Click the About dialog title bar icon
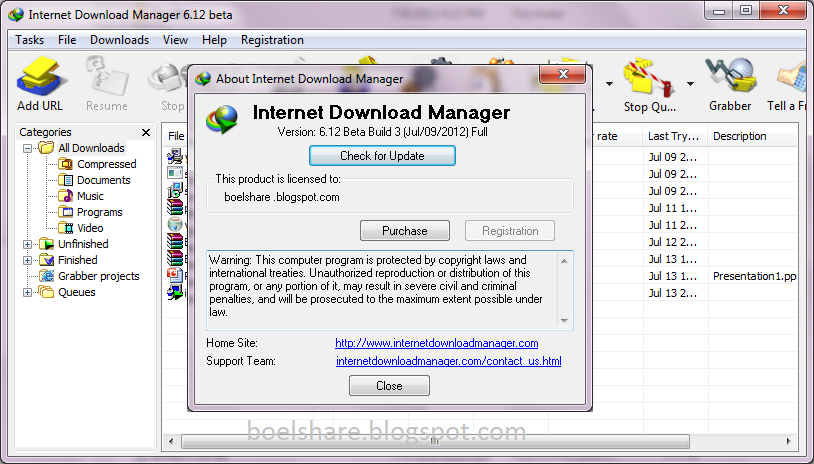The height and width of the screenshot is (464, 814). [203, 79]
